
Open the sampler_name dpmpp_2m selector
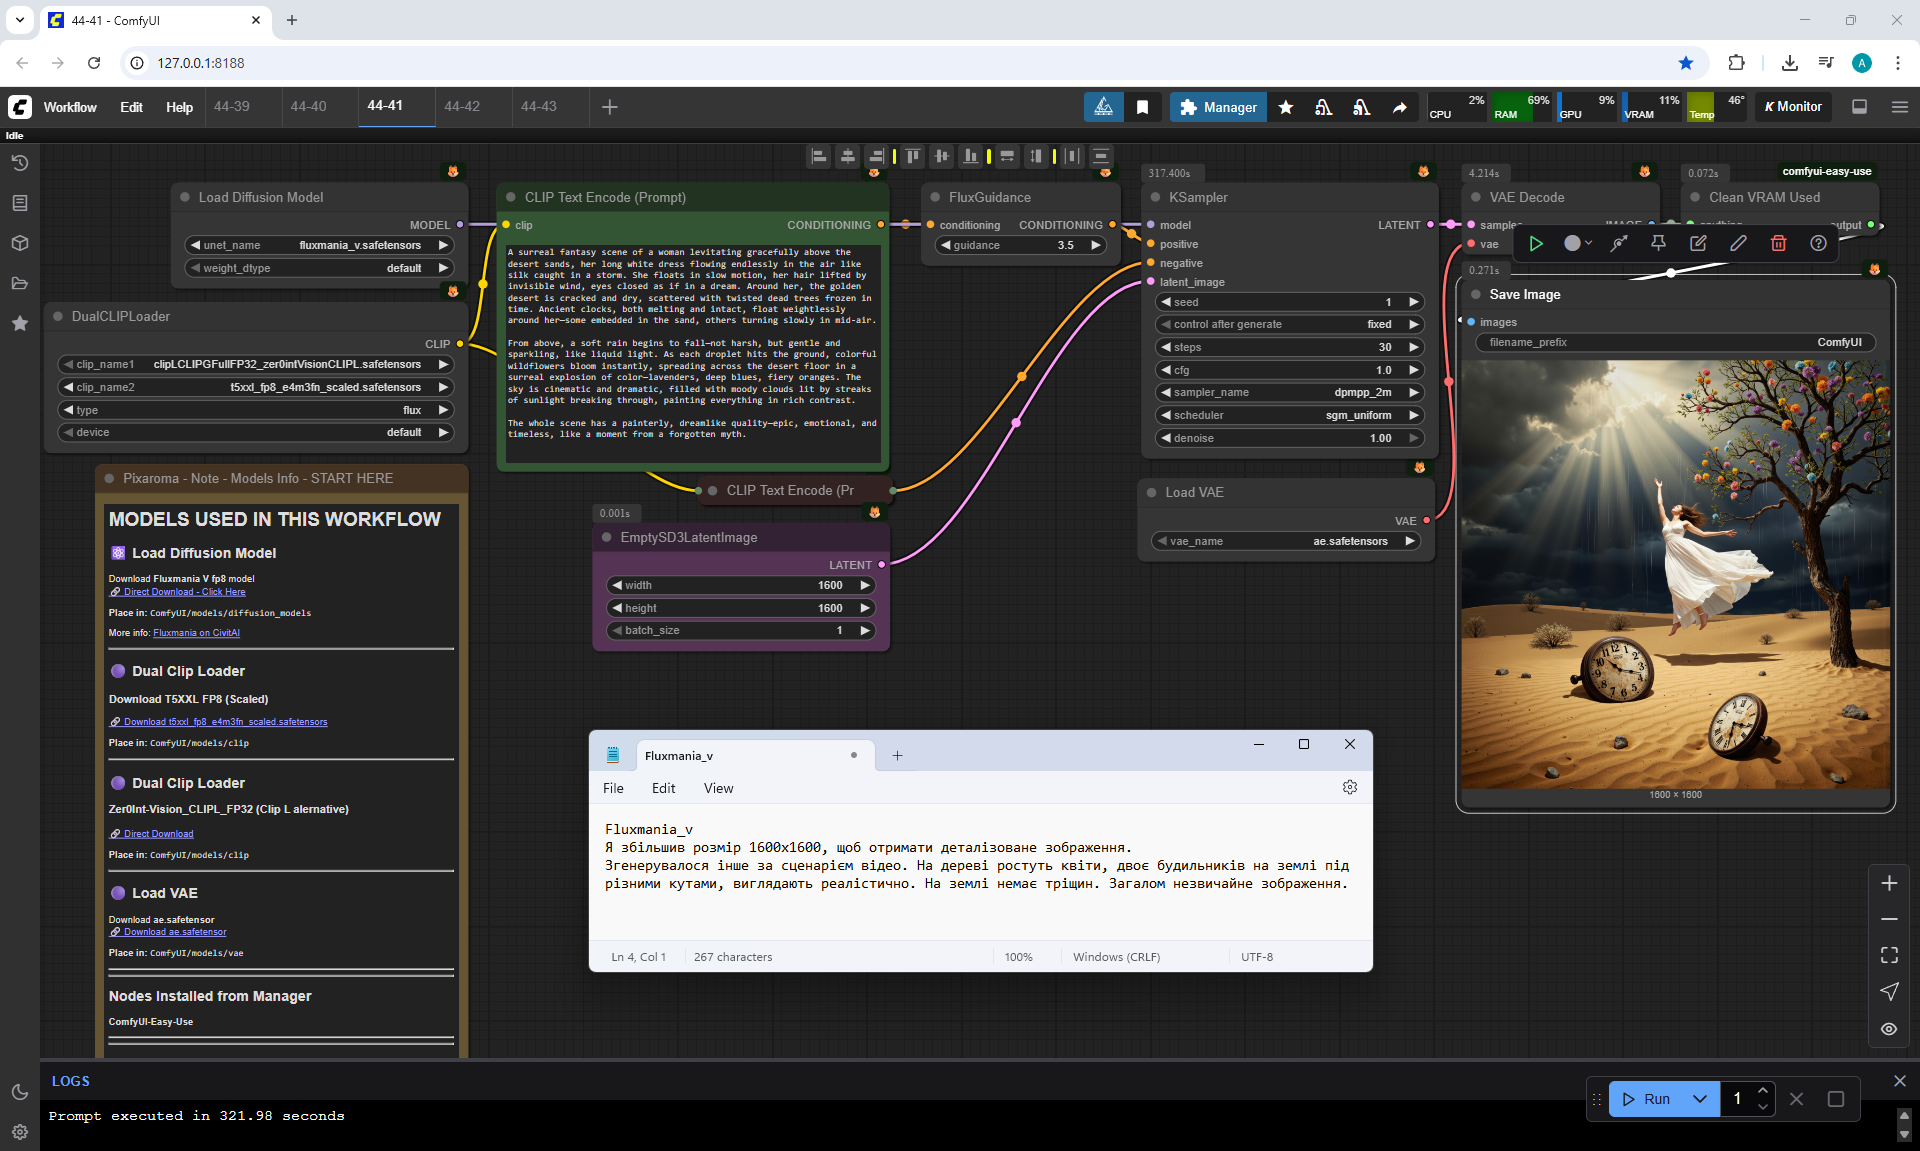tap(1289, 392)
